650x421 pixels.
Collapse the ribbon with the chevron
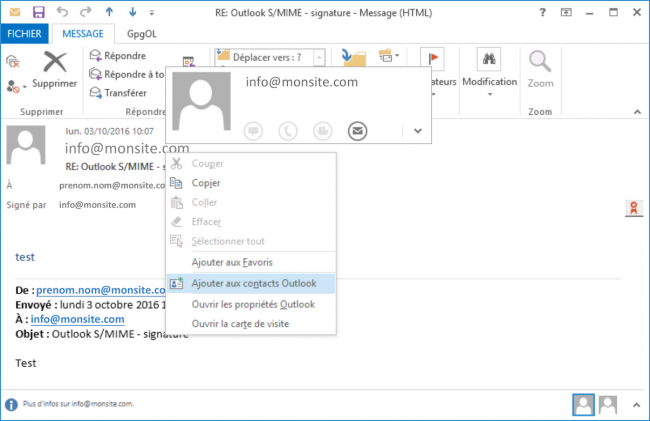(x=637, y=112)
